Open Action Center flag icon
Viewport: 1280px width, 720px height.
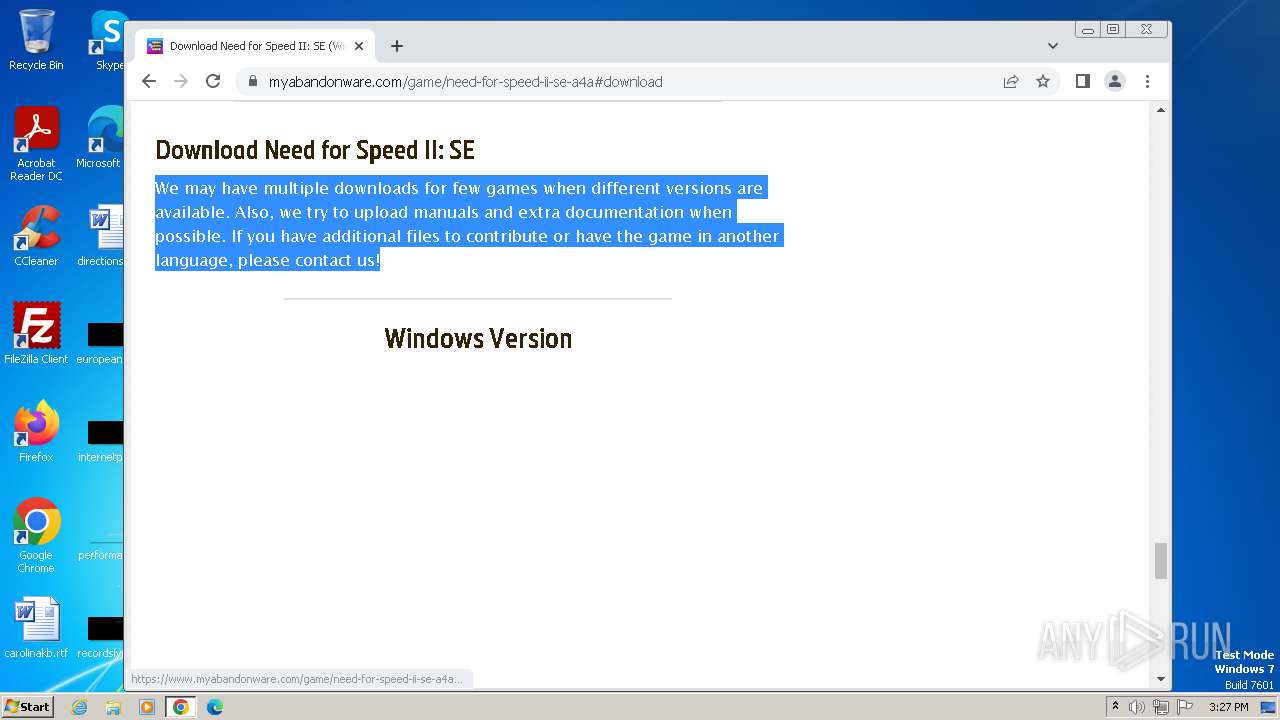coord(1185,707)
